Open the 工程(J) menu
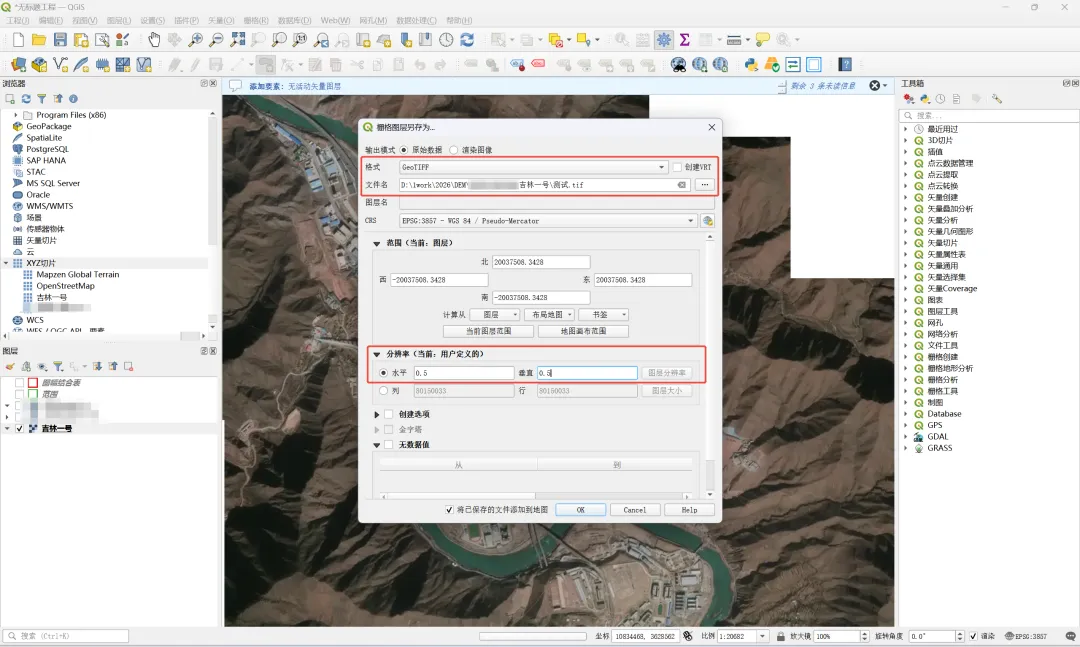1080x647 pixels. tap(18, 20)
